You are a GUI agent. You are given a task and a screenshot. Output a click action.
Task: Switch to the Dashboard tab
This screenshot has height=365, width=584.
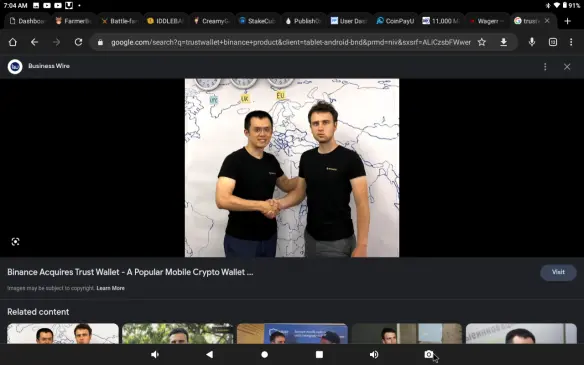coord(27,21)
